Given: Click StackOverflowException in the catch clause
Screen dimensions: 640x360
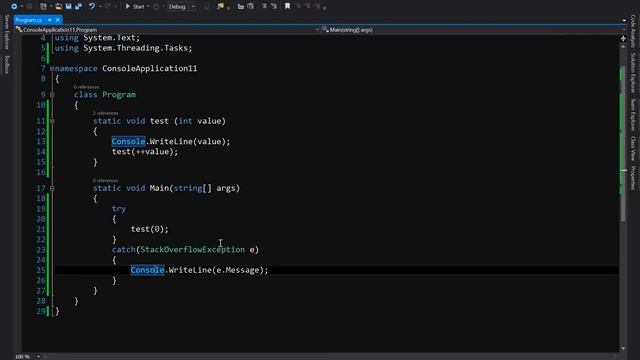Looking at the screenshot, I should pos(192,249).
